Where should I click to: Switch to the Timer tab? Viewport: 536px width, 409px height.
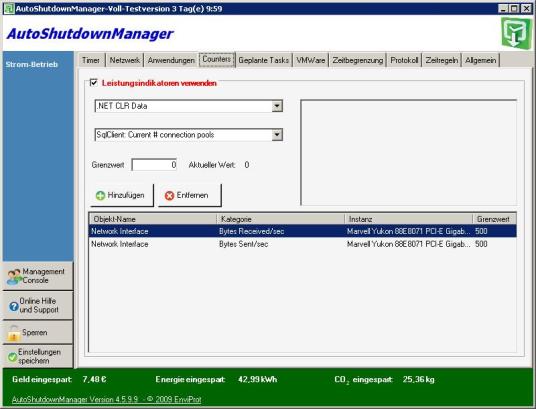tap(91, 60)
